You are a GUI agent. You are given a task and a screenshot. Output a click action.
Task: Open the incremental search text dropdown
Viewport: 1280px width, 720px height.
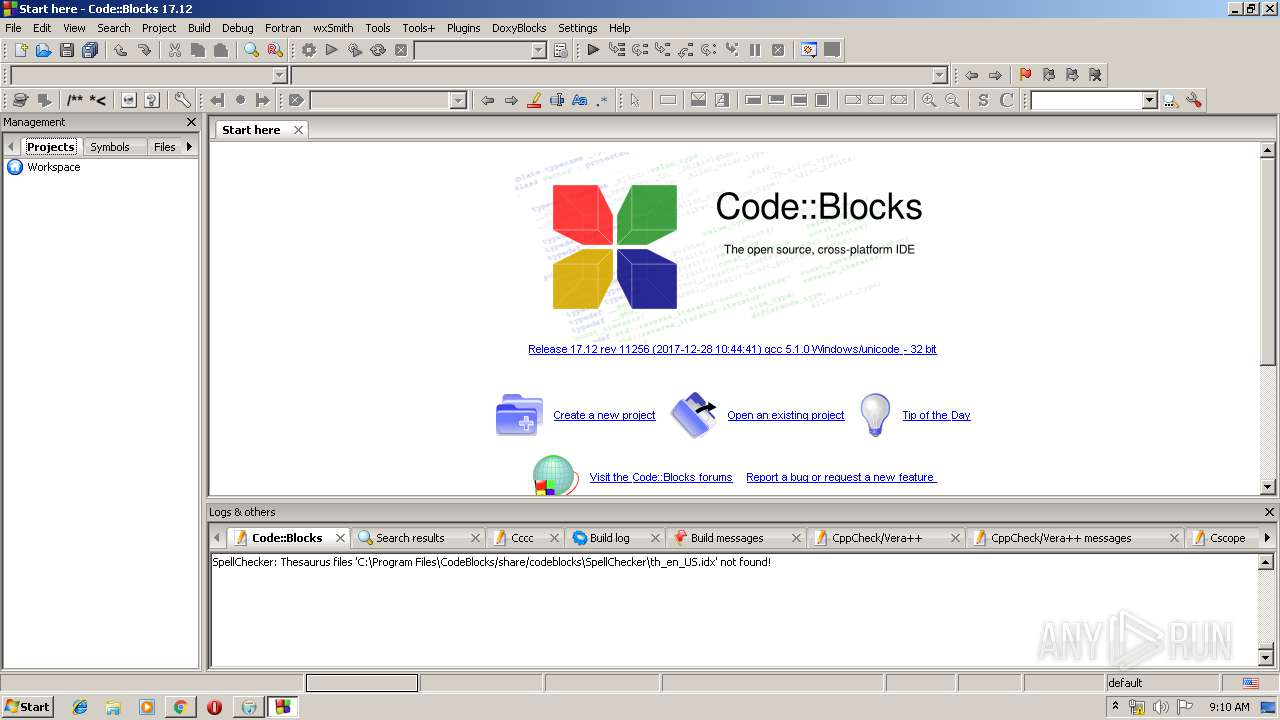(x=458, y=100)
